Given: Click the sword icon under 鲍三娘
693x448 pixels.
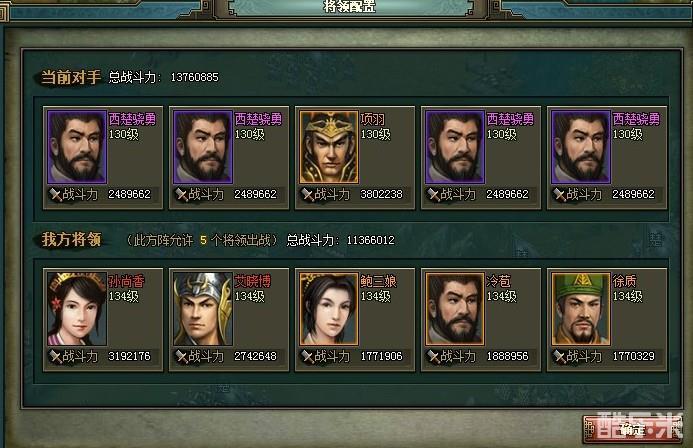Looking at the screenshot, I should [307, 357].
